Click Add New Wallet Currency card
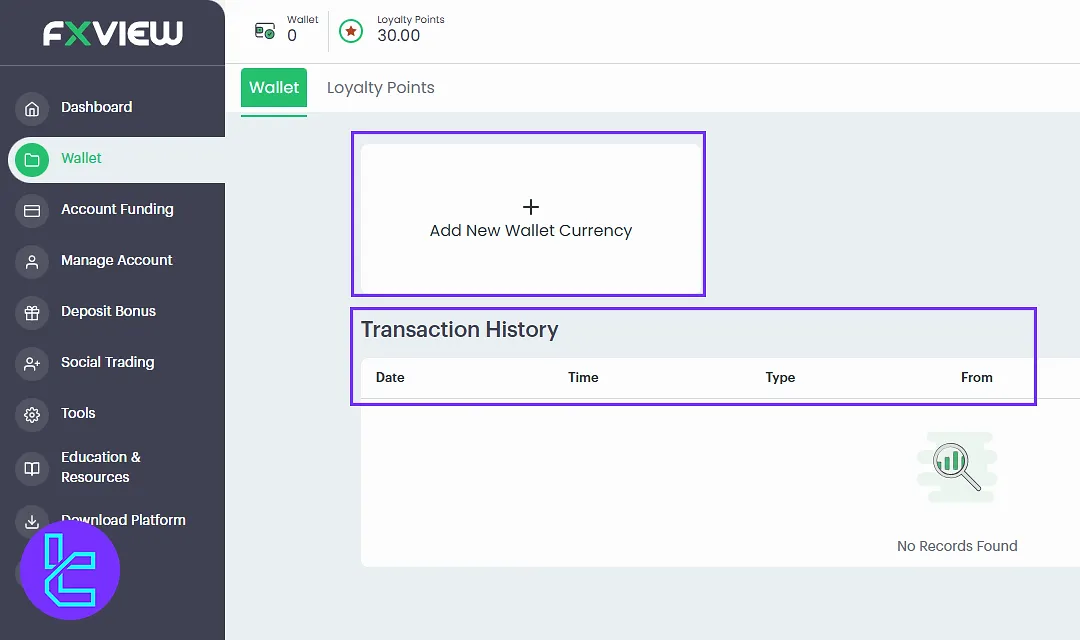 [x=530, y=218]
